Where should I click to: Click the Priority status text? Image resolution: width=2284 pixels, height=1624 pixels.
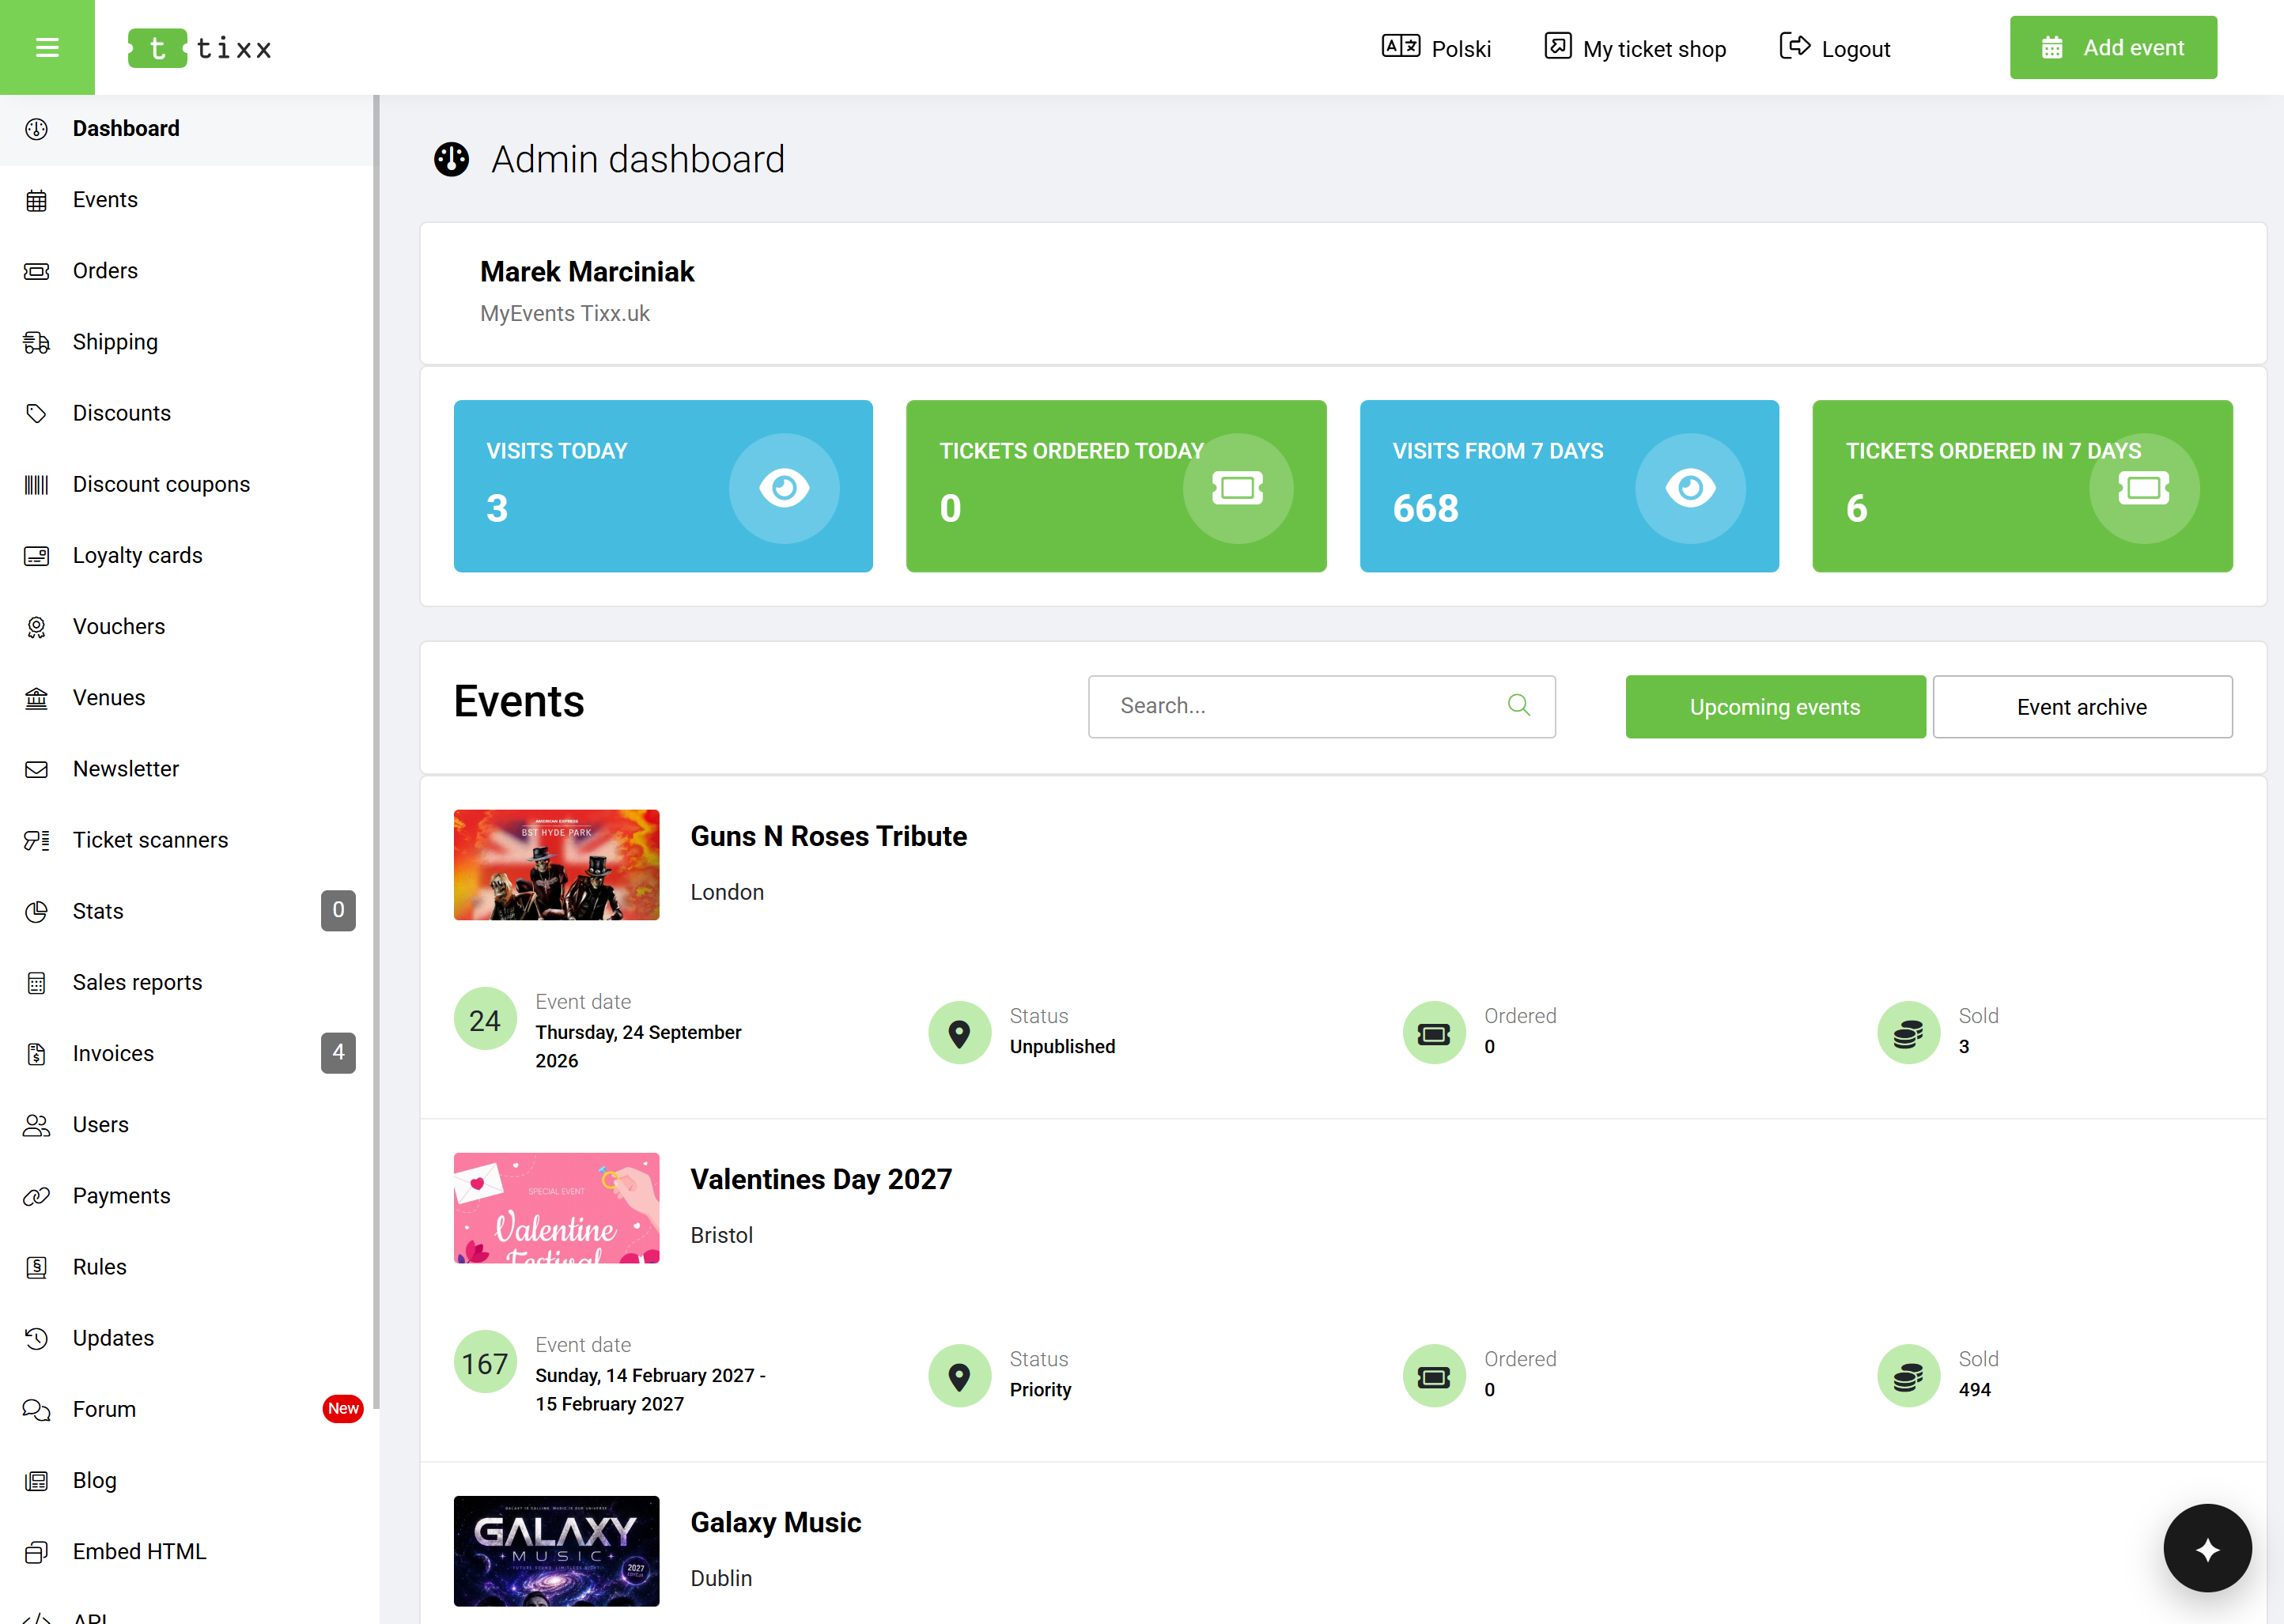1040,1389
